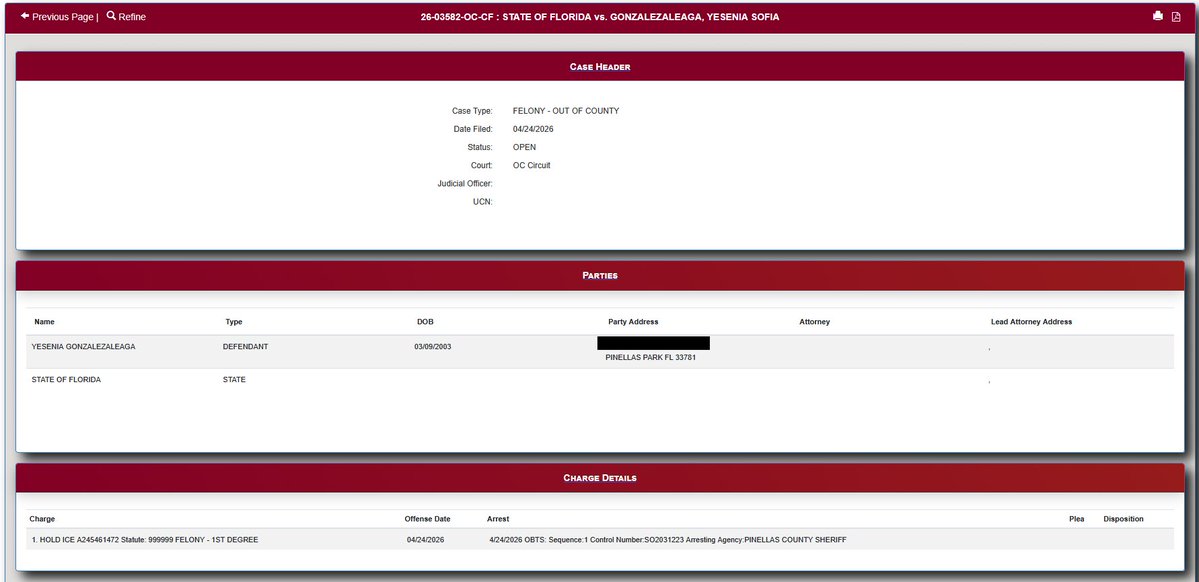Click the offense date 04/24/2026 in charges
1199x582 pixels.
coord(425,540)
